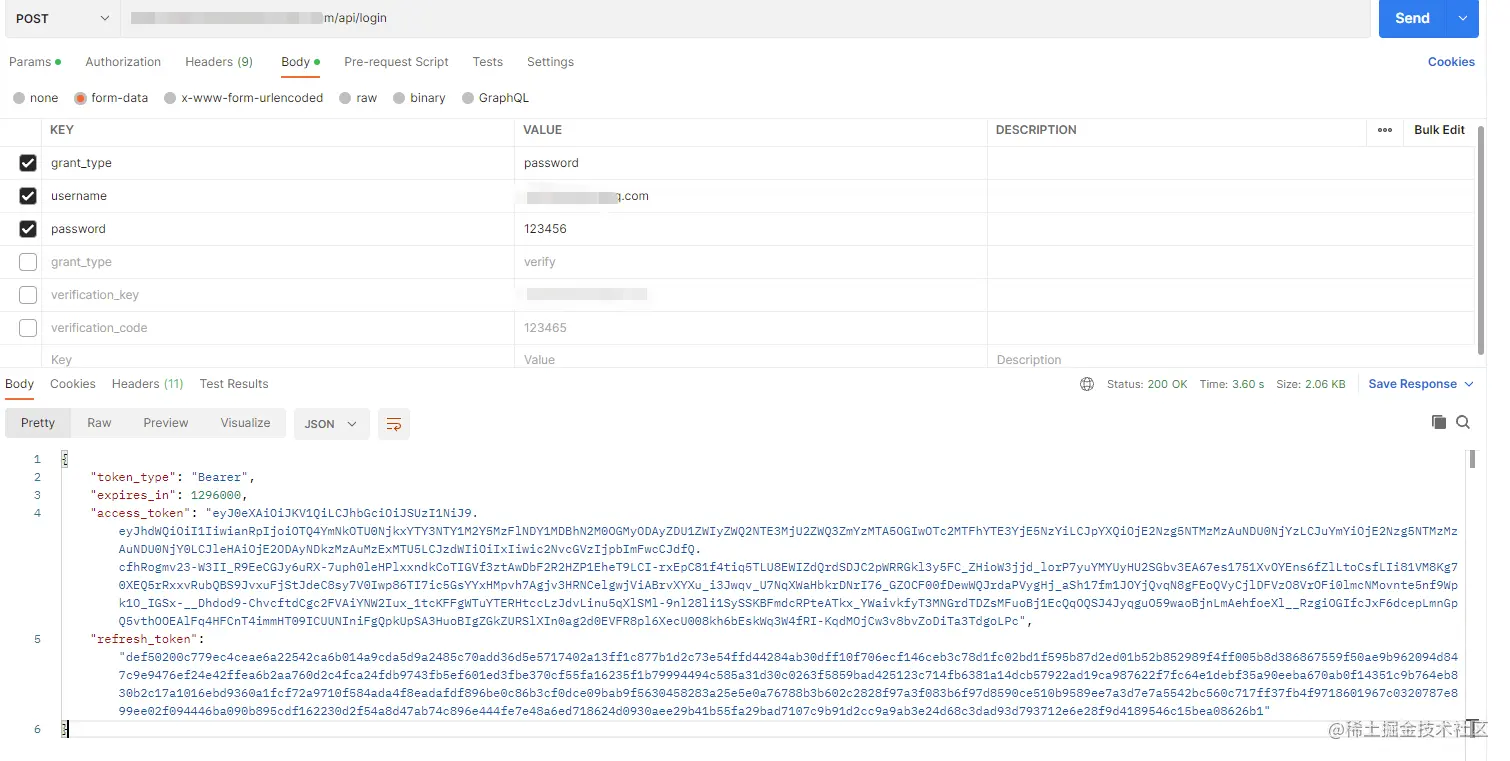Select the raw body type
Screen dimensions: 1510x761
coord(358,98)
